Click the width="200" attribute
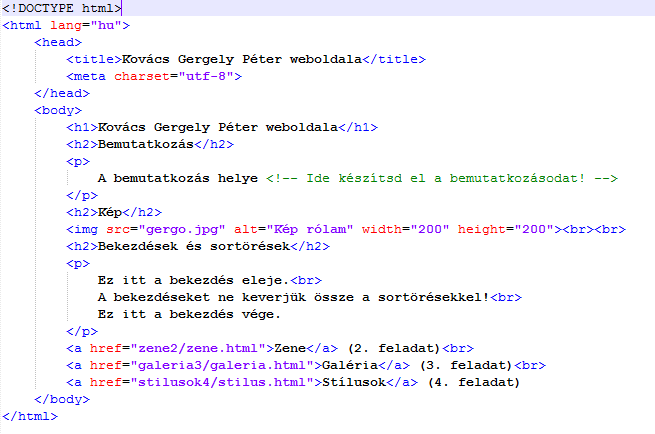Viewport: 655px width, 434px height. tap(405, 229)
